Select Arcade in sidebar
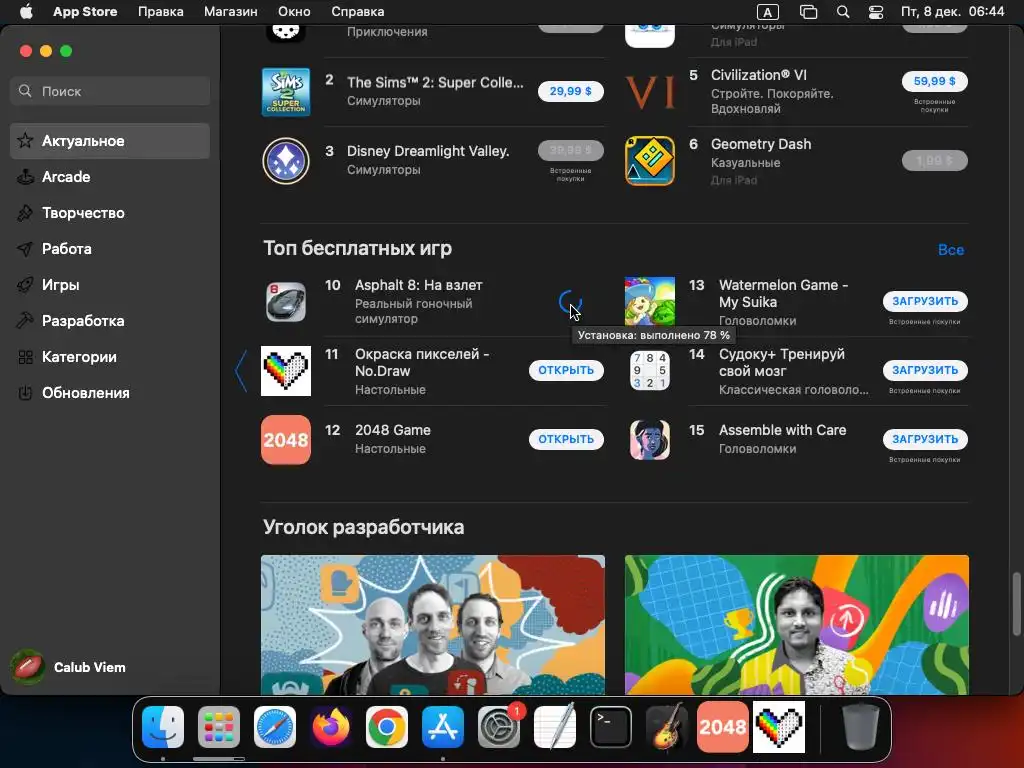Image resolution: width=1024 pixels, height=768 pixels. (x=110, y=177)
